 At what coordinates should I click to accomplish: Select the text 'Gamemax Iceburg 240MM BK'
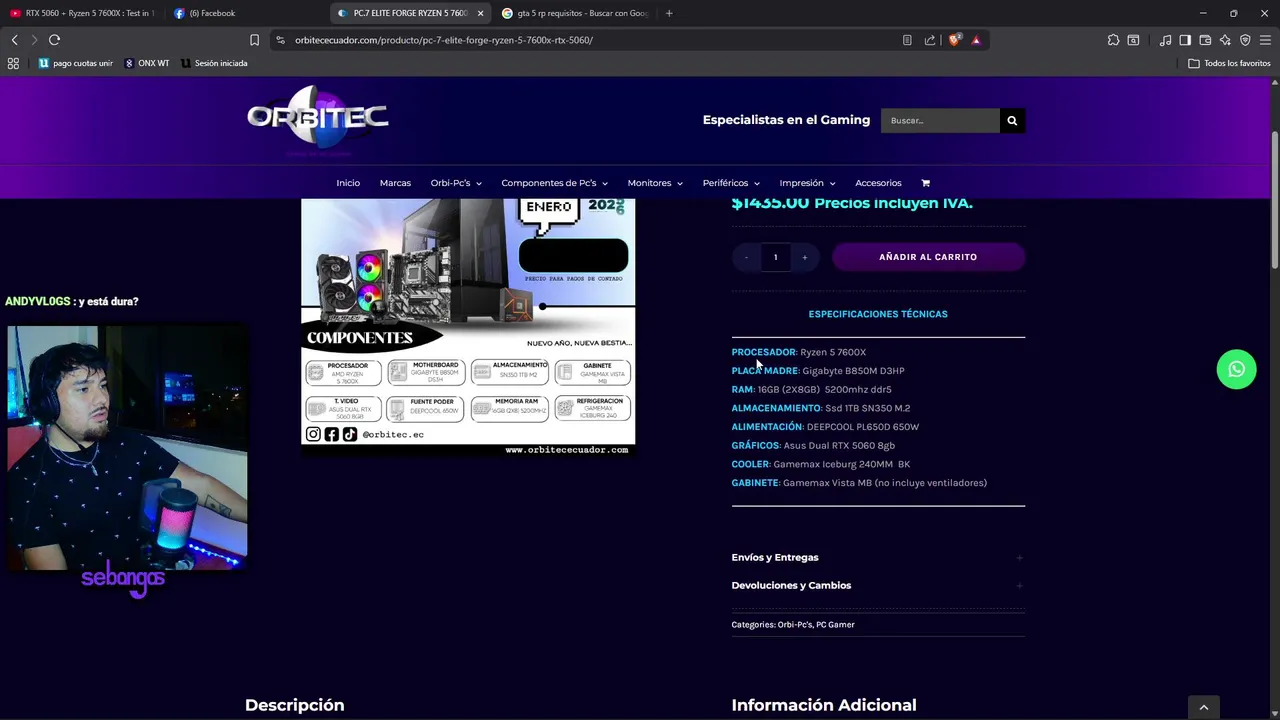tap(841, 464)
